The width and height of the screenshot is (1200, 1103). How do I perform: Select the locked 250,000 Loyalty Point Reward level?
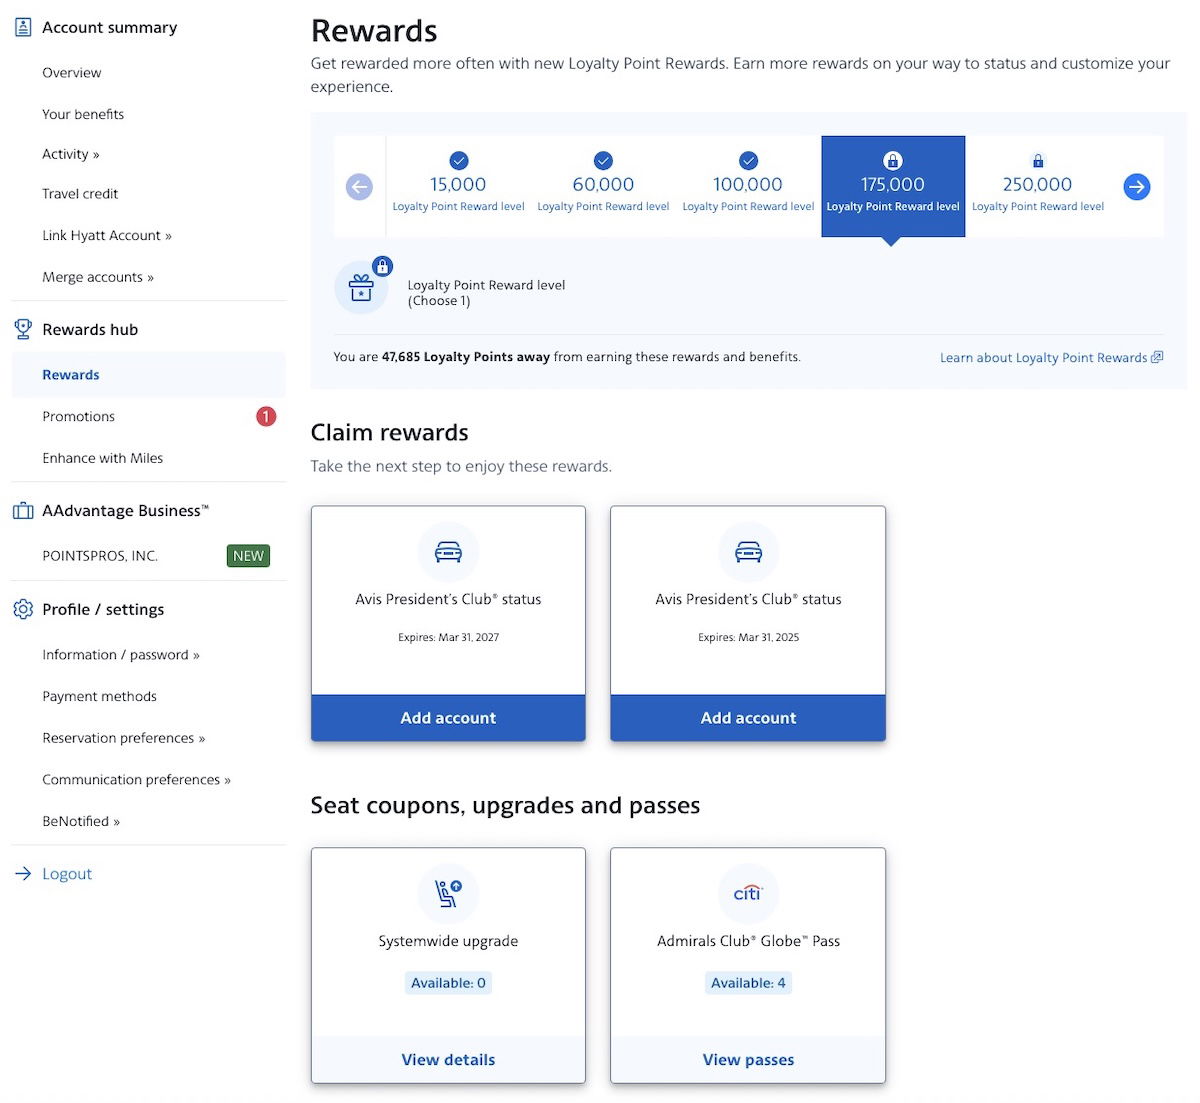point(1037,186)
